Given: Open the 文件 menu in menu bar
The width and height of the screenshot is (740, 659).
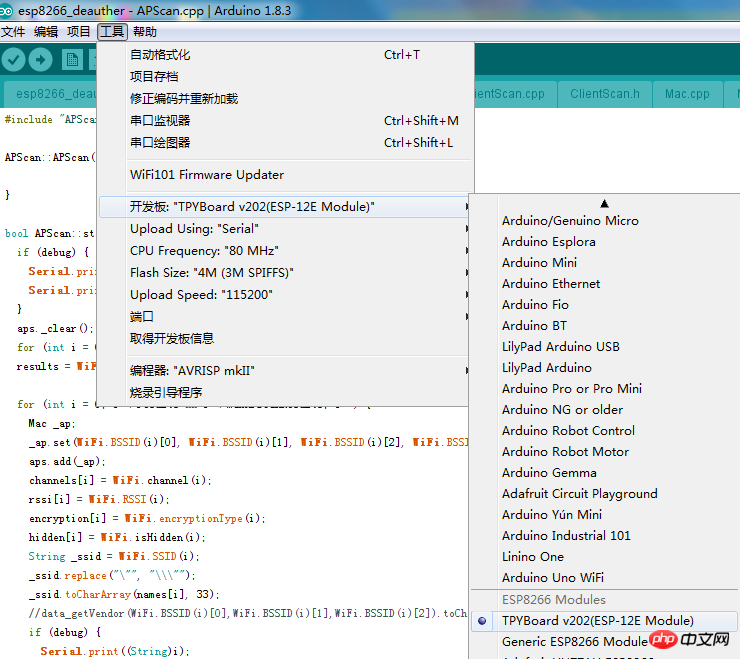Looking at the screenshot, I should click(13, 32).
